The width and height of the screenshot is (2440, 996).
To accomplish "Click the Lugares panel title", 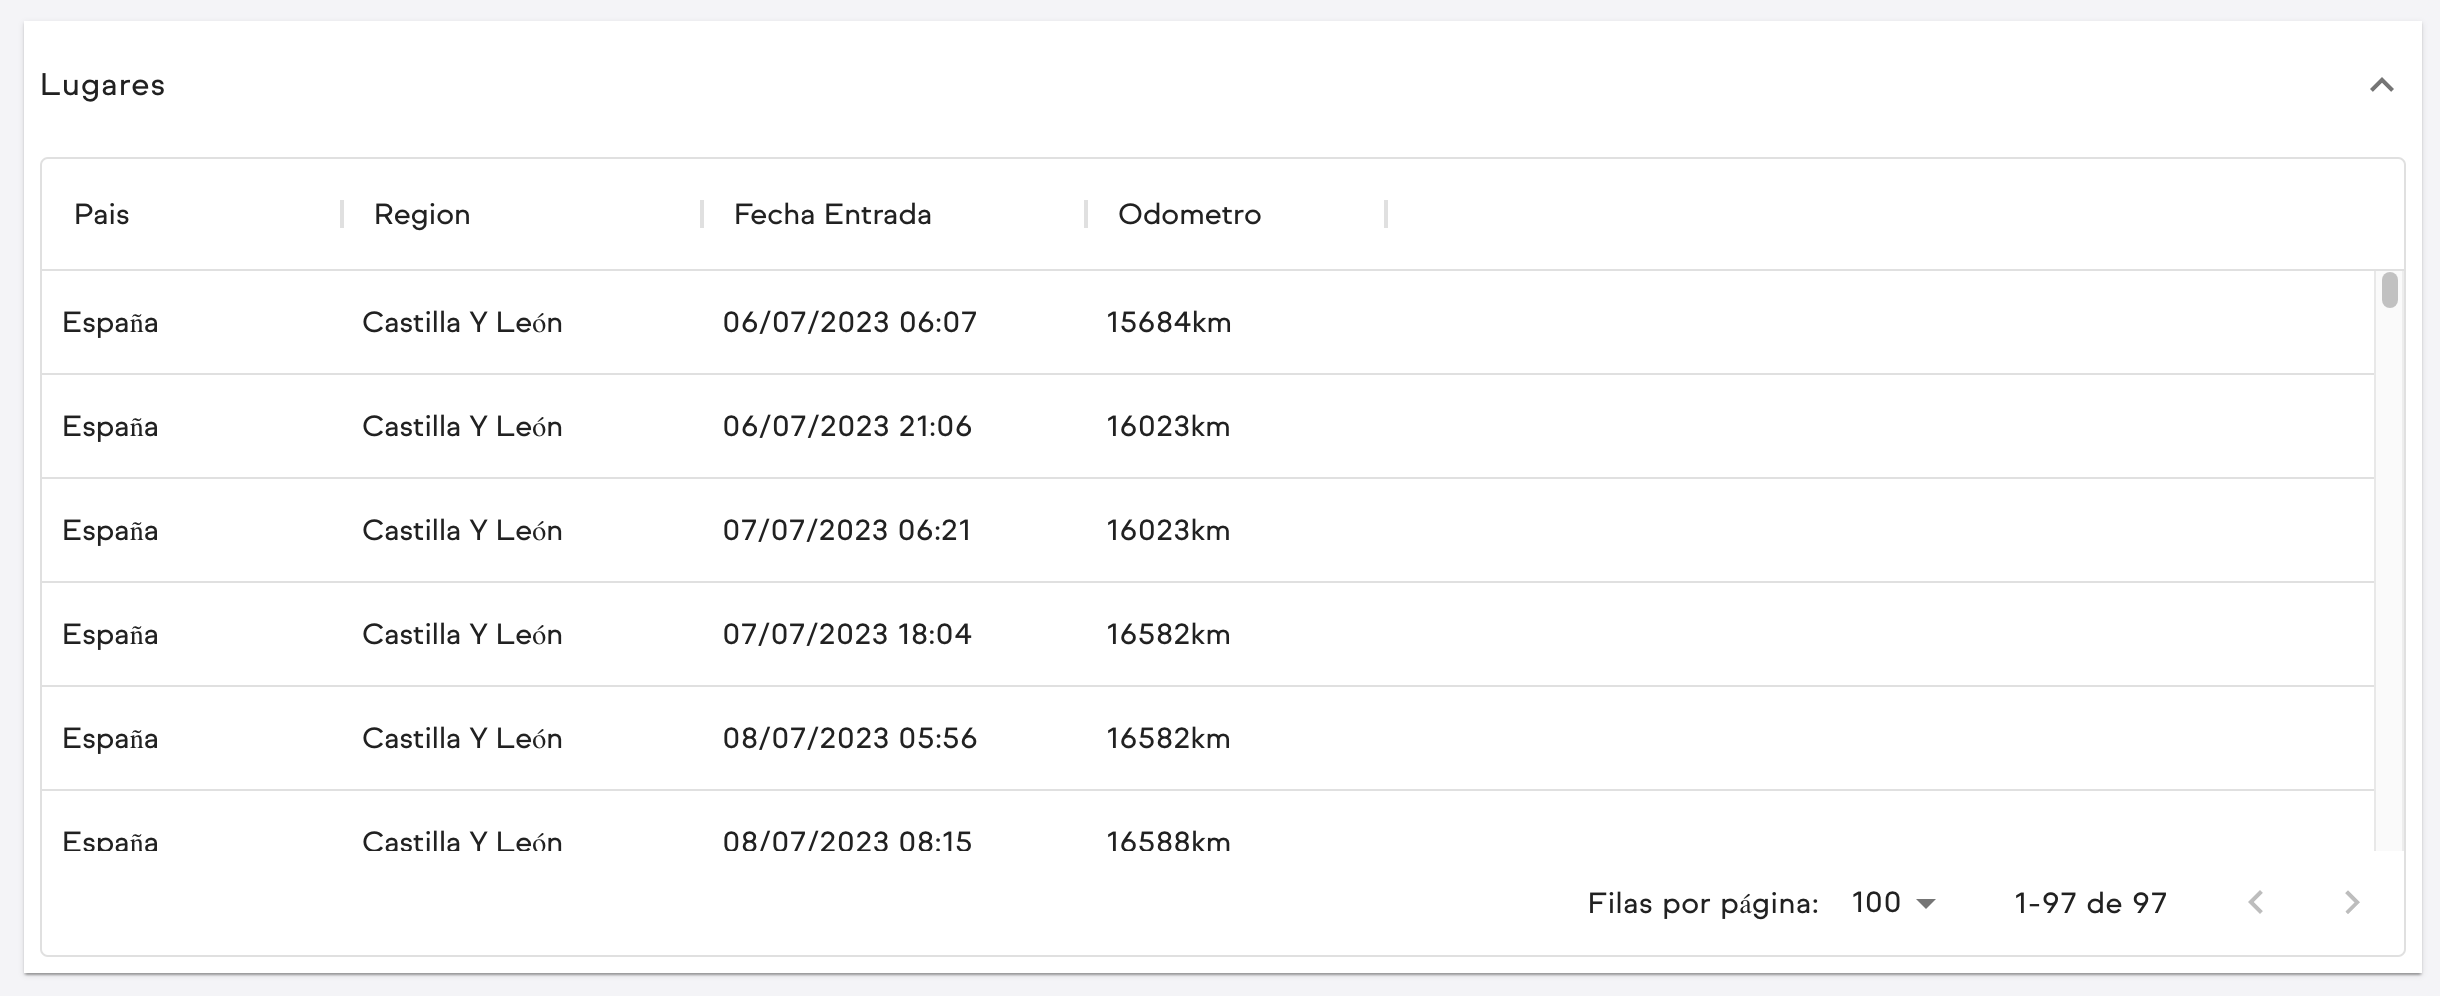I will coord(103,85).
